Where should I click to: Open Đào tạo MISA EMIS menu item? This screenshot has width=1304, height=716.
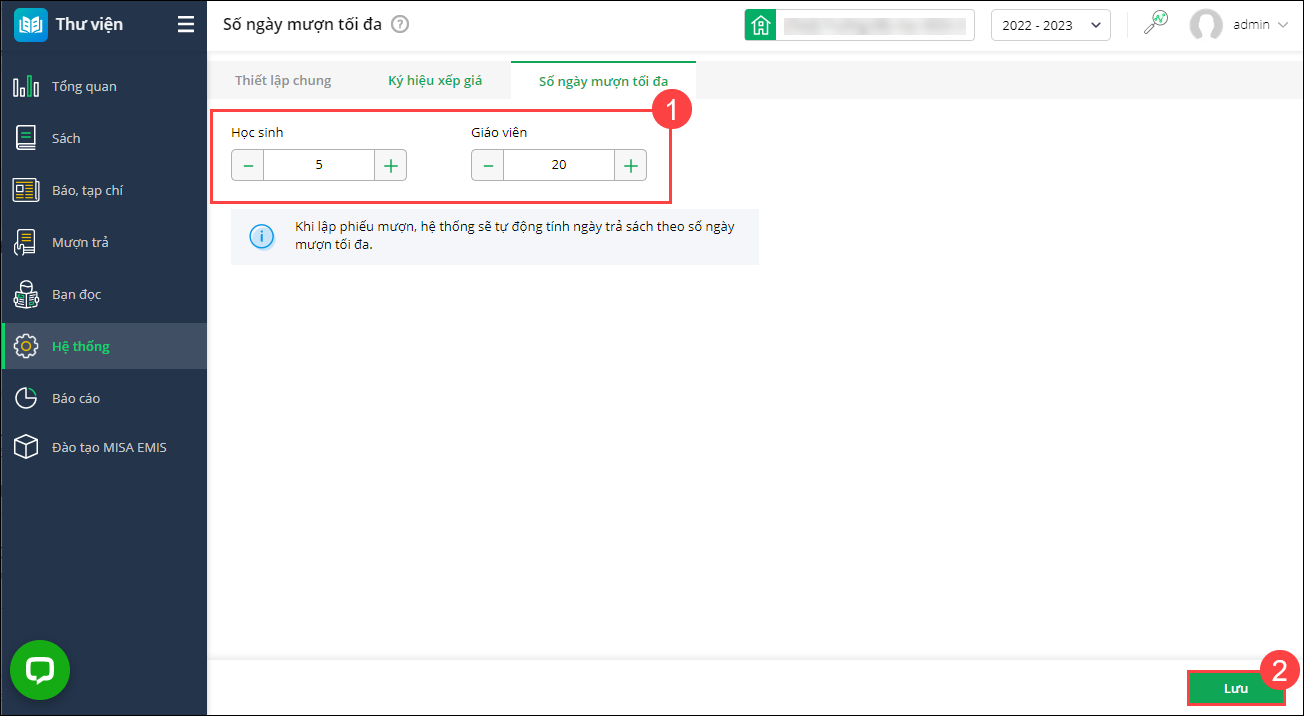[x=104, y=447]
